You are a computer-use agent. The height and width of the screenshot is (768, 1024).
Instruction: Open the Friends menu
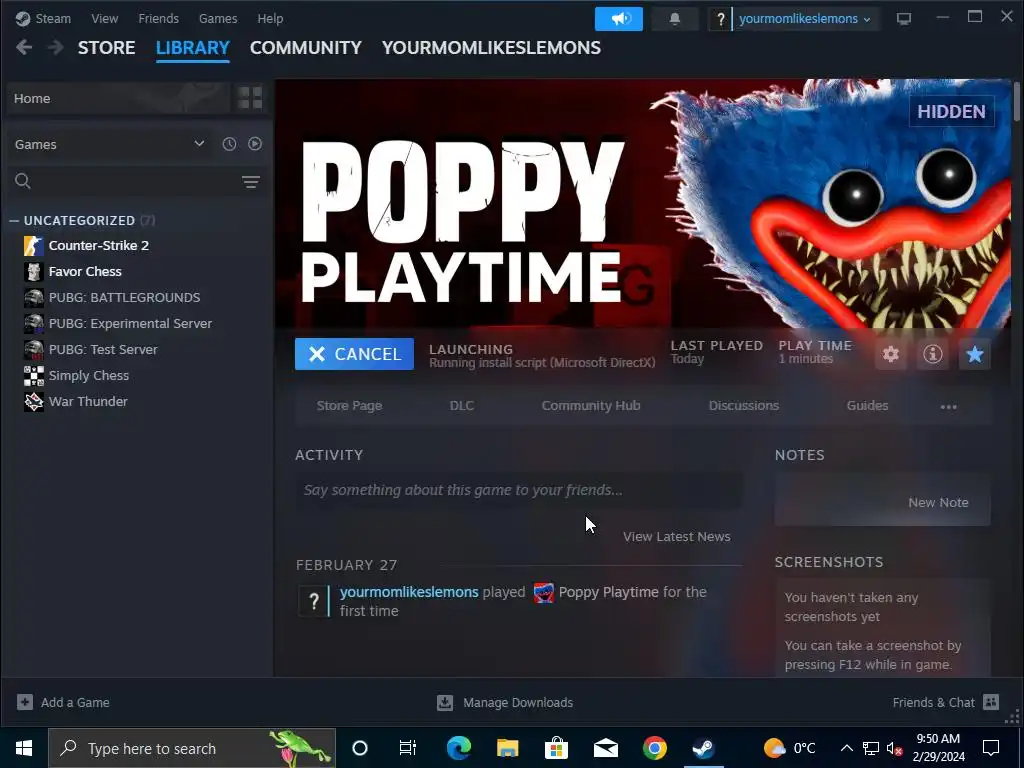(x=159, y=18)
